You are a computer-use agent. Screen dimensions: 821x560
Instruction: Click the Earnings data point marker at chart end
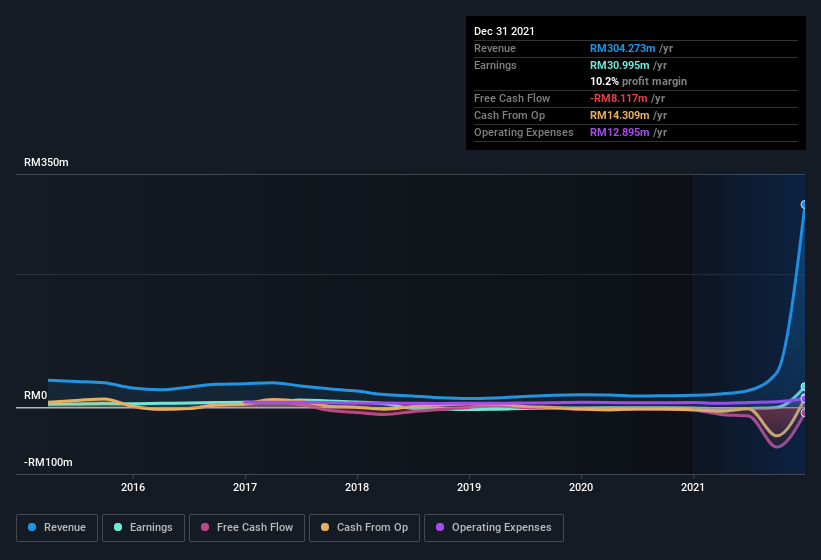[804, 387]
